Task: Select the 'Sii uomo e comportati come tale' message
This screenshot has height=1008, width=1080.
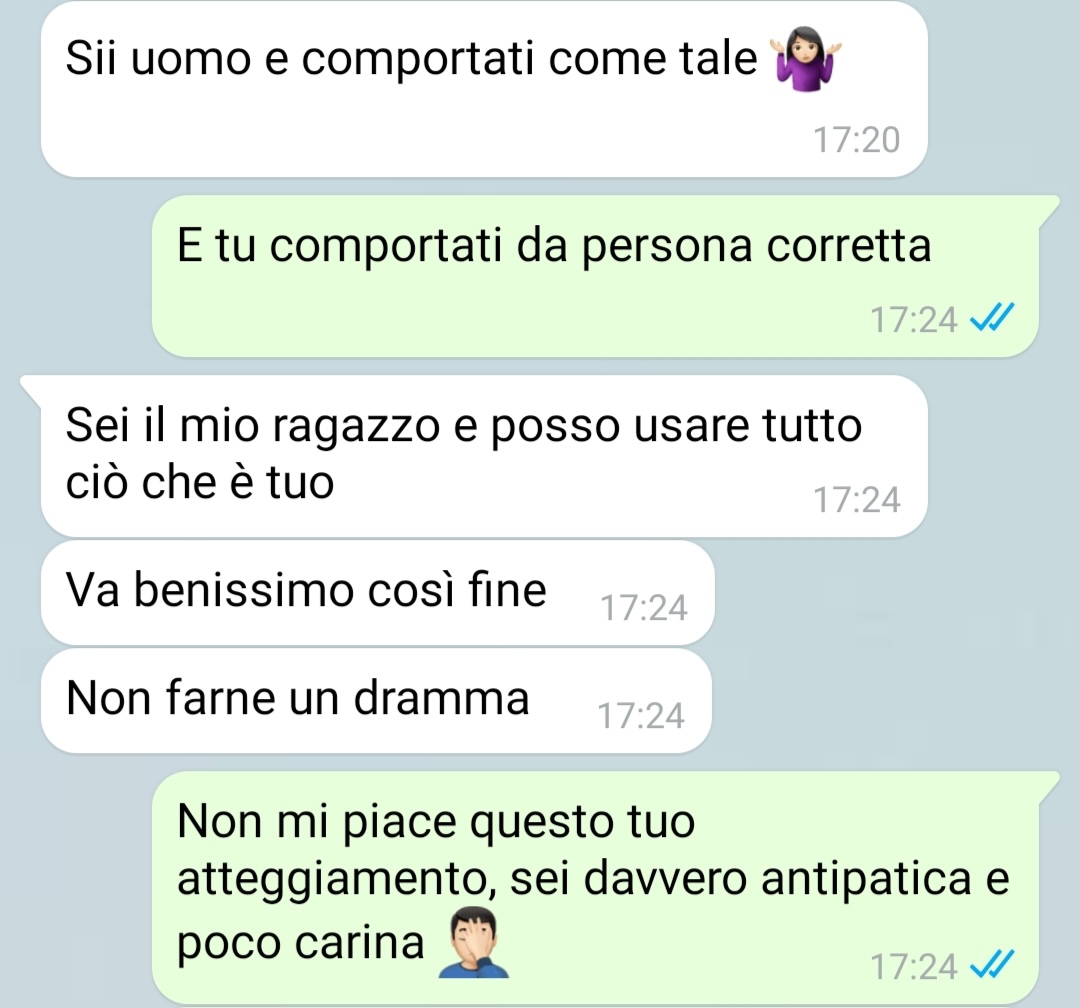Action: (x=484, y=89)
